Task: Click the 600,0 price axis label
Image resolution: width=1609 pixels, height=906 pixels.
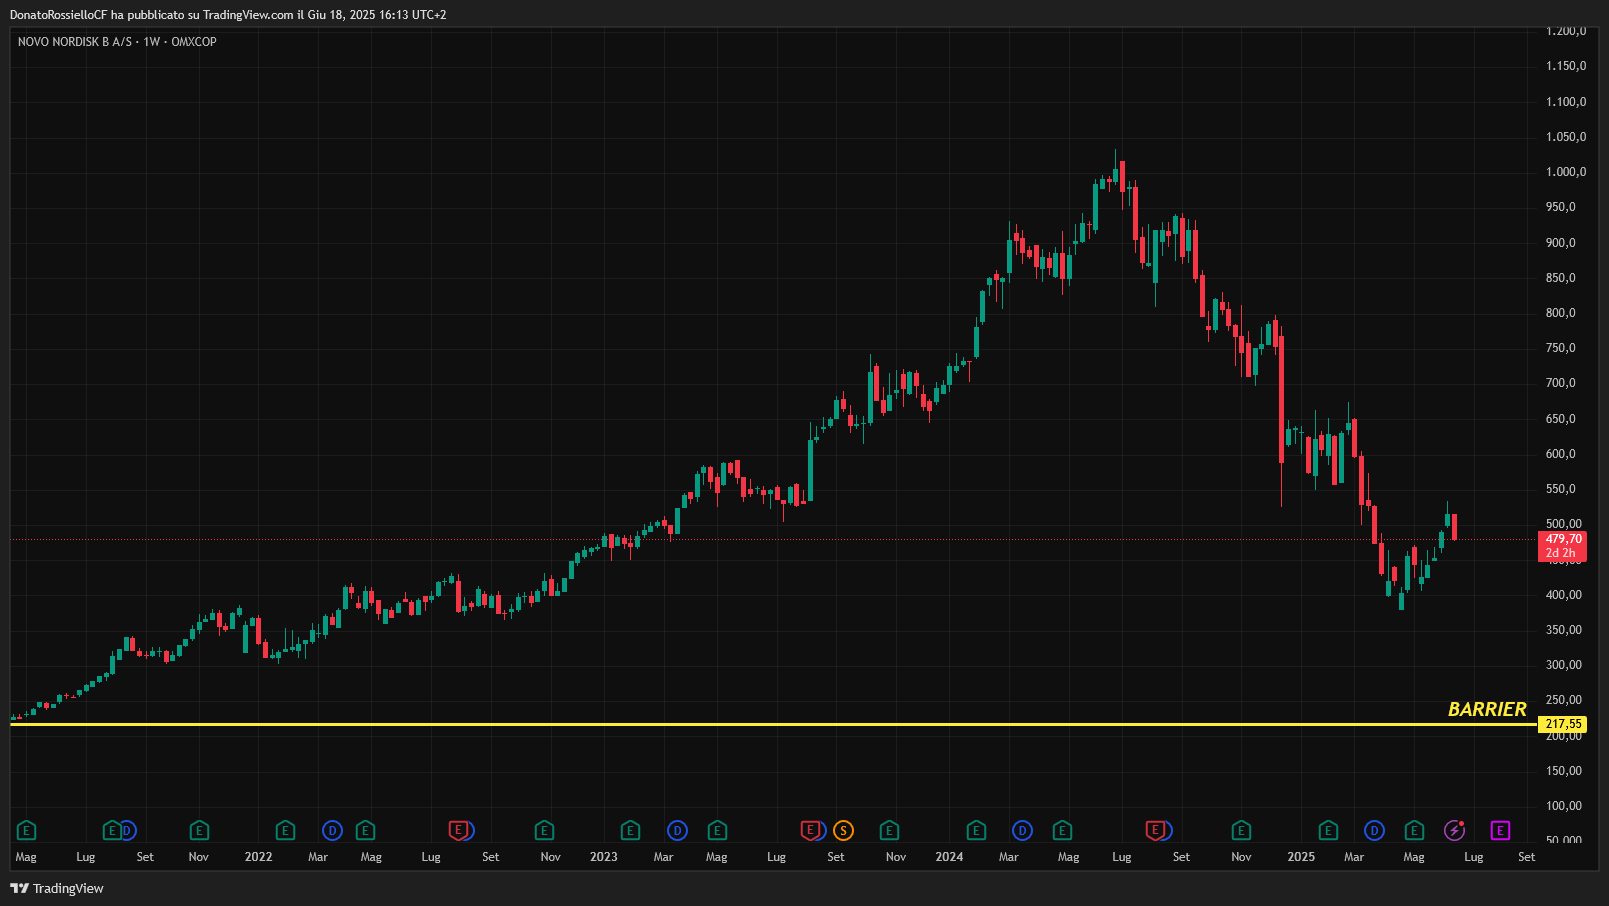Action: coord(1561,454)
